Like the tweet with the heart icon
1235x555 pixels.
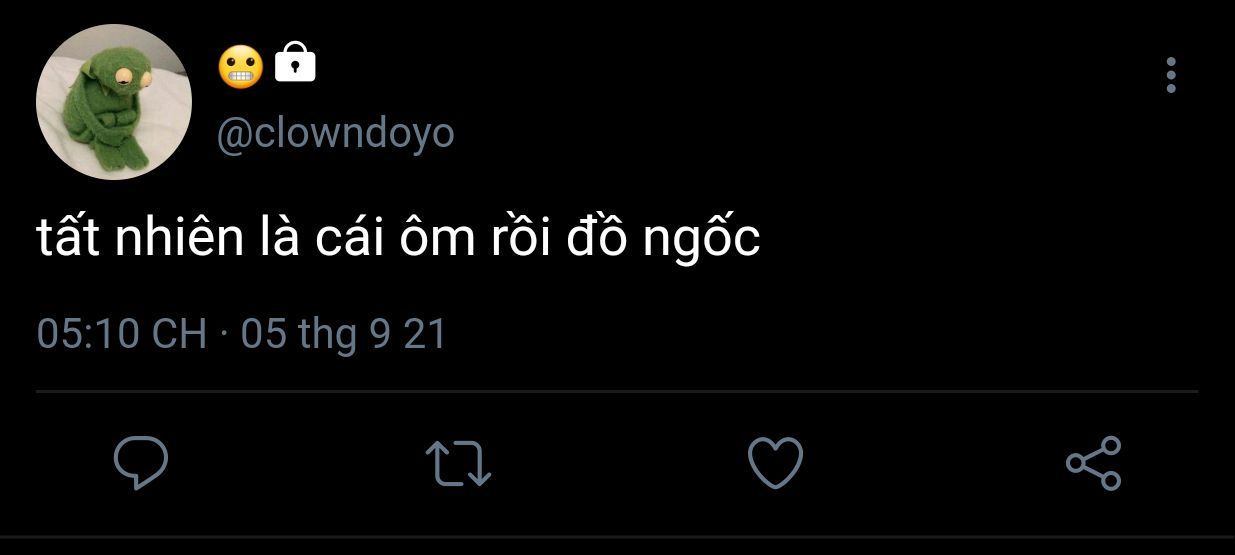tap(775, 463)
